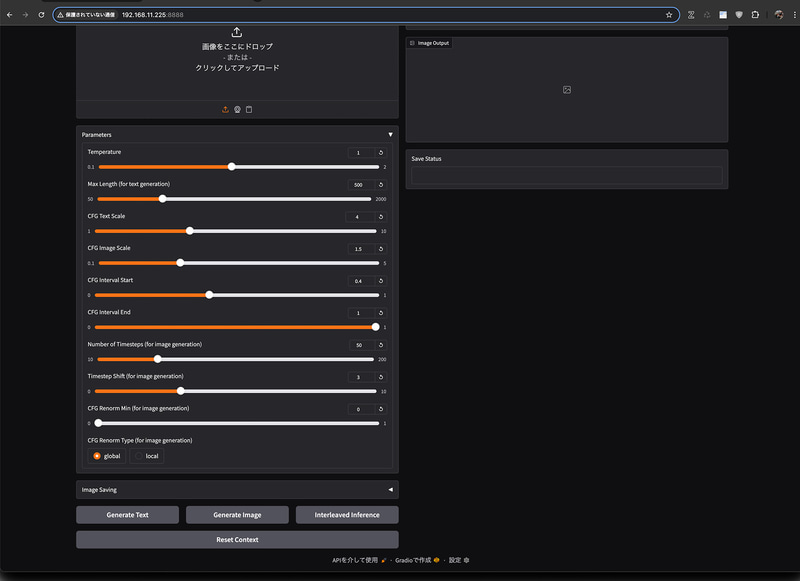Viewport: 800px width, 581px height.
Task: Select the clipboard paste icon under image input
Action: tap(249, 110)
